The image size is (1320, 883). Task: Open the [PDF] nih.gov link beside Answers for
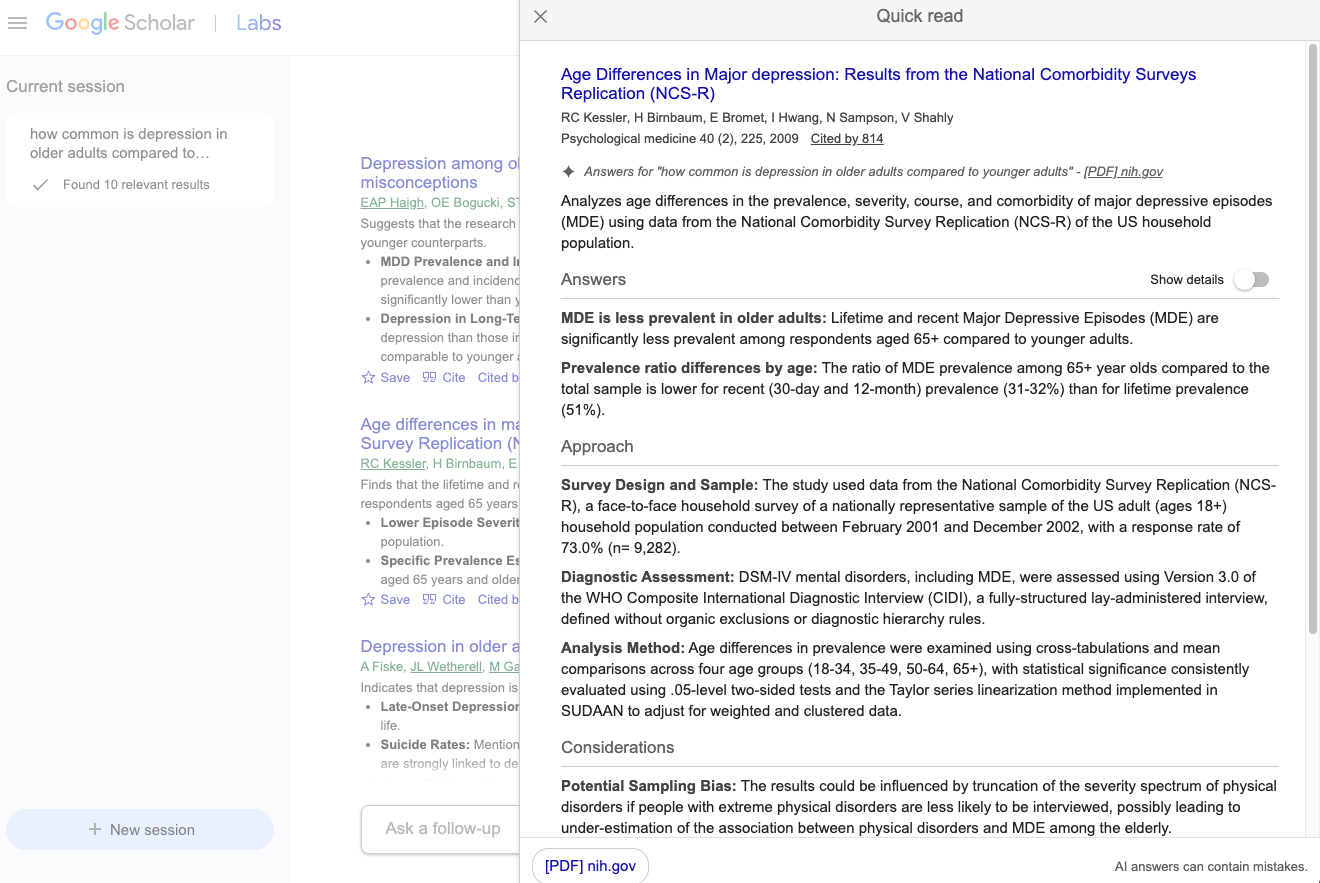point(1123,172)
